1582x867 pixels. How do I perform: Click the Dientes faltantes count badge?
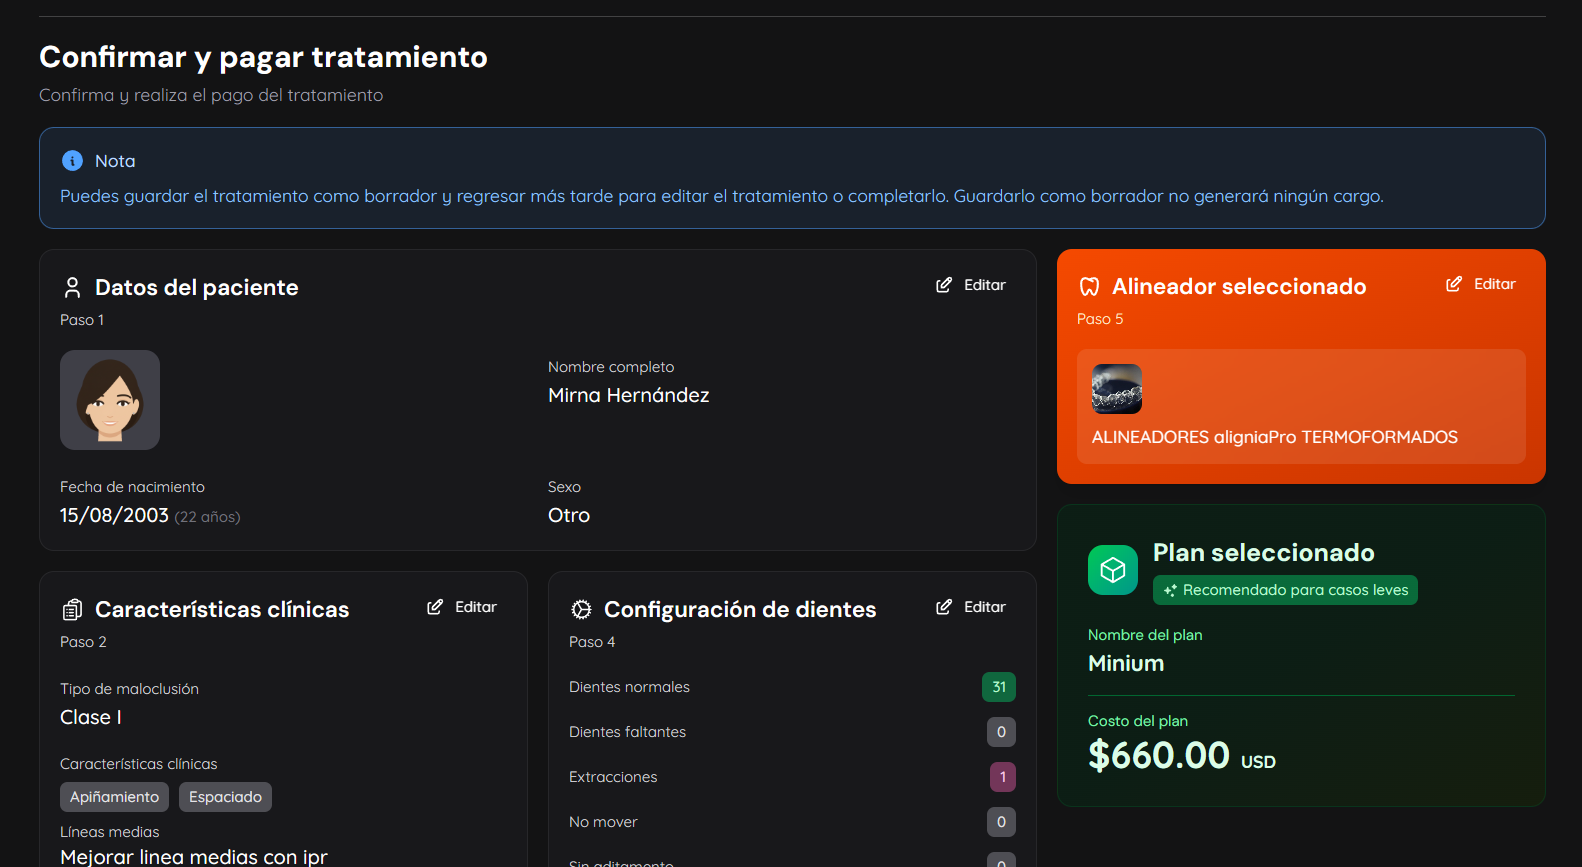[1001, 732]
